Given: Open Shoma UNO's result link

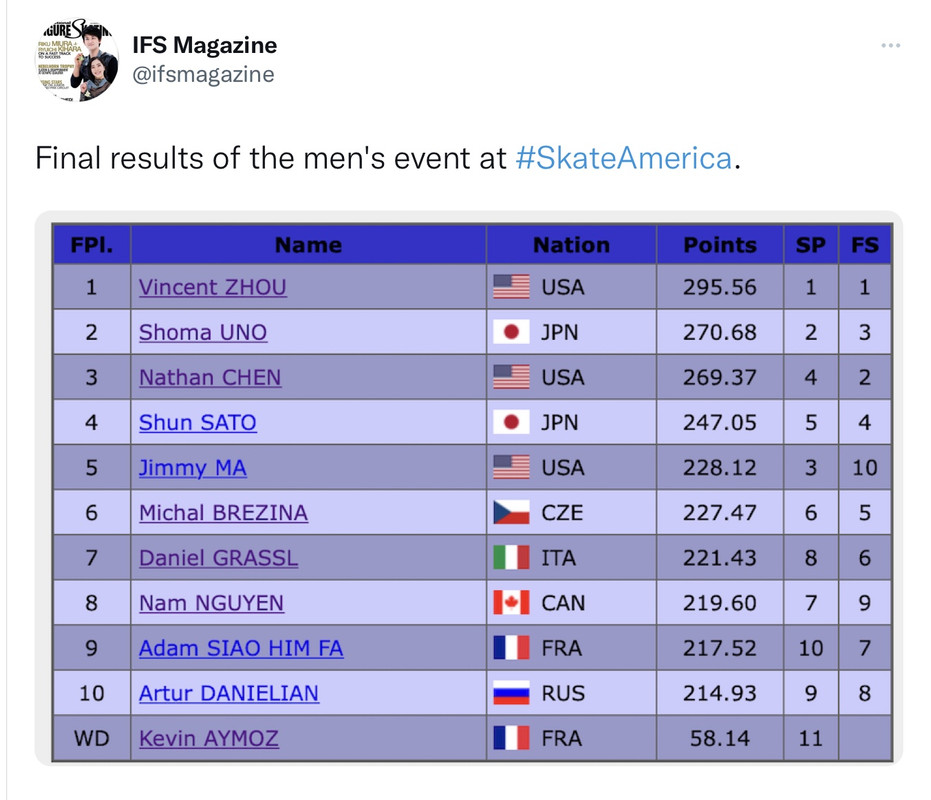Looking at the screenshot, I should coord(203,333).
